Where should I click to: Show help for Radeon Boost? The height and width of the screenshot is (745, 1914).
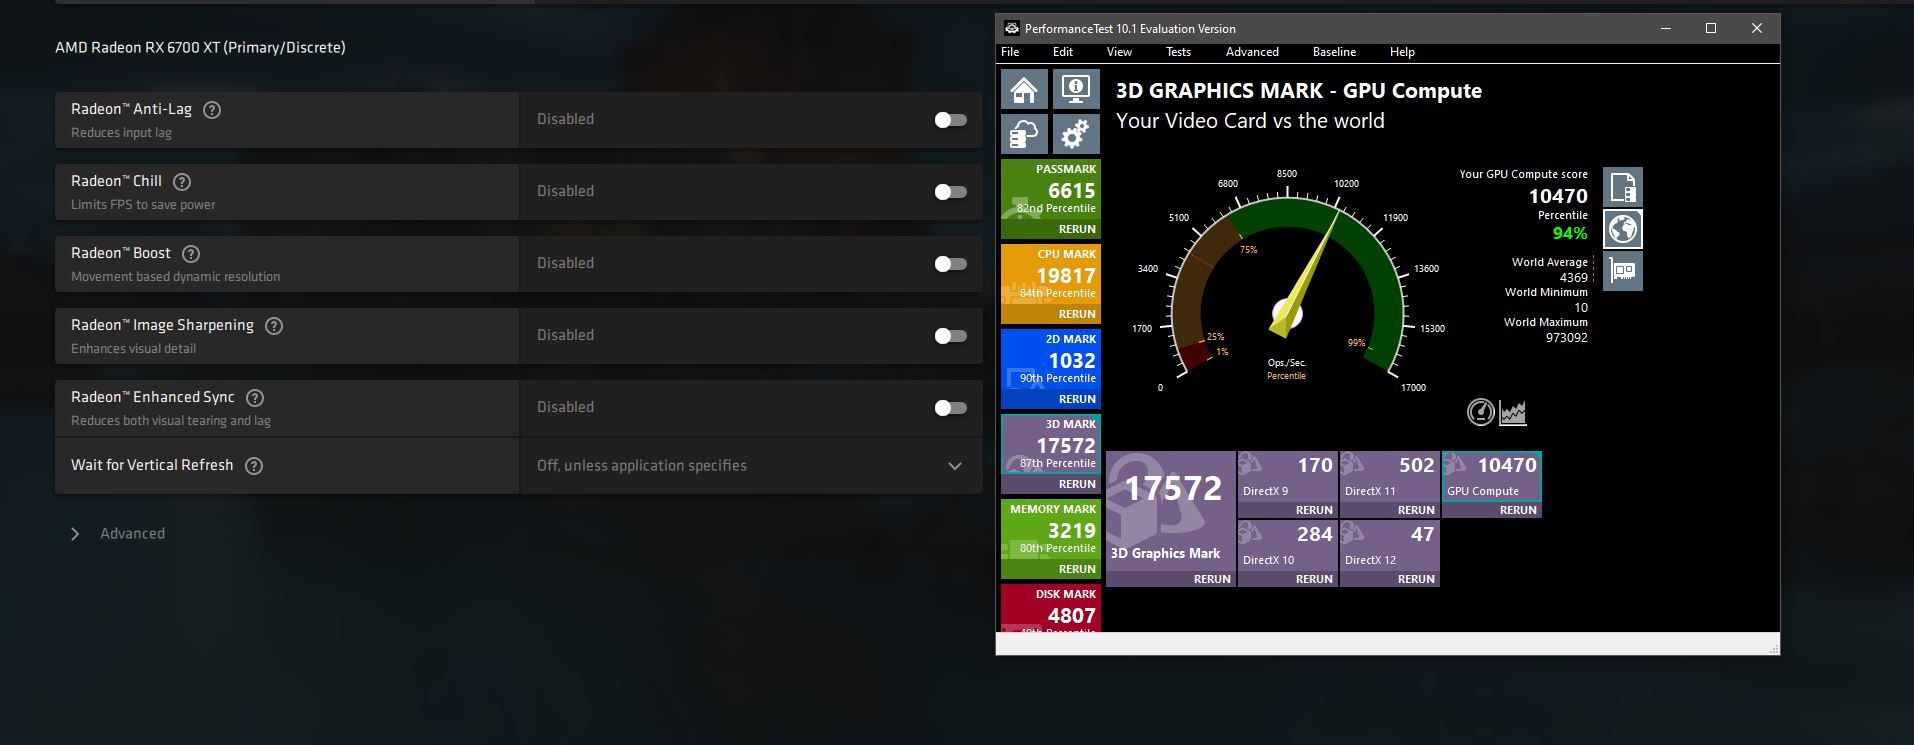click(191, 254)
